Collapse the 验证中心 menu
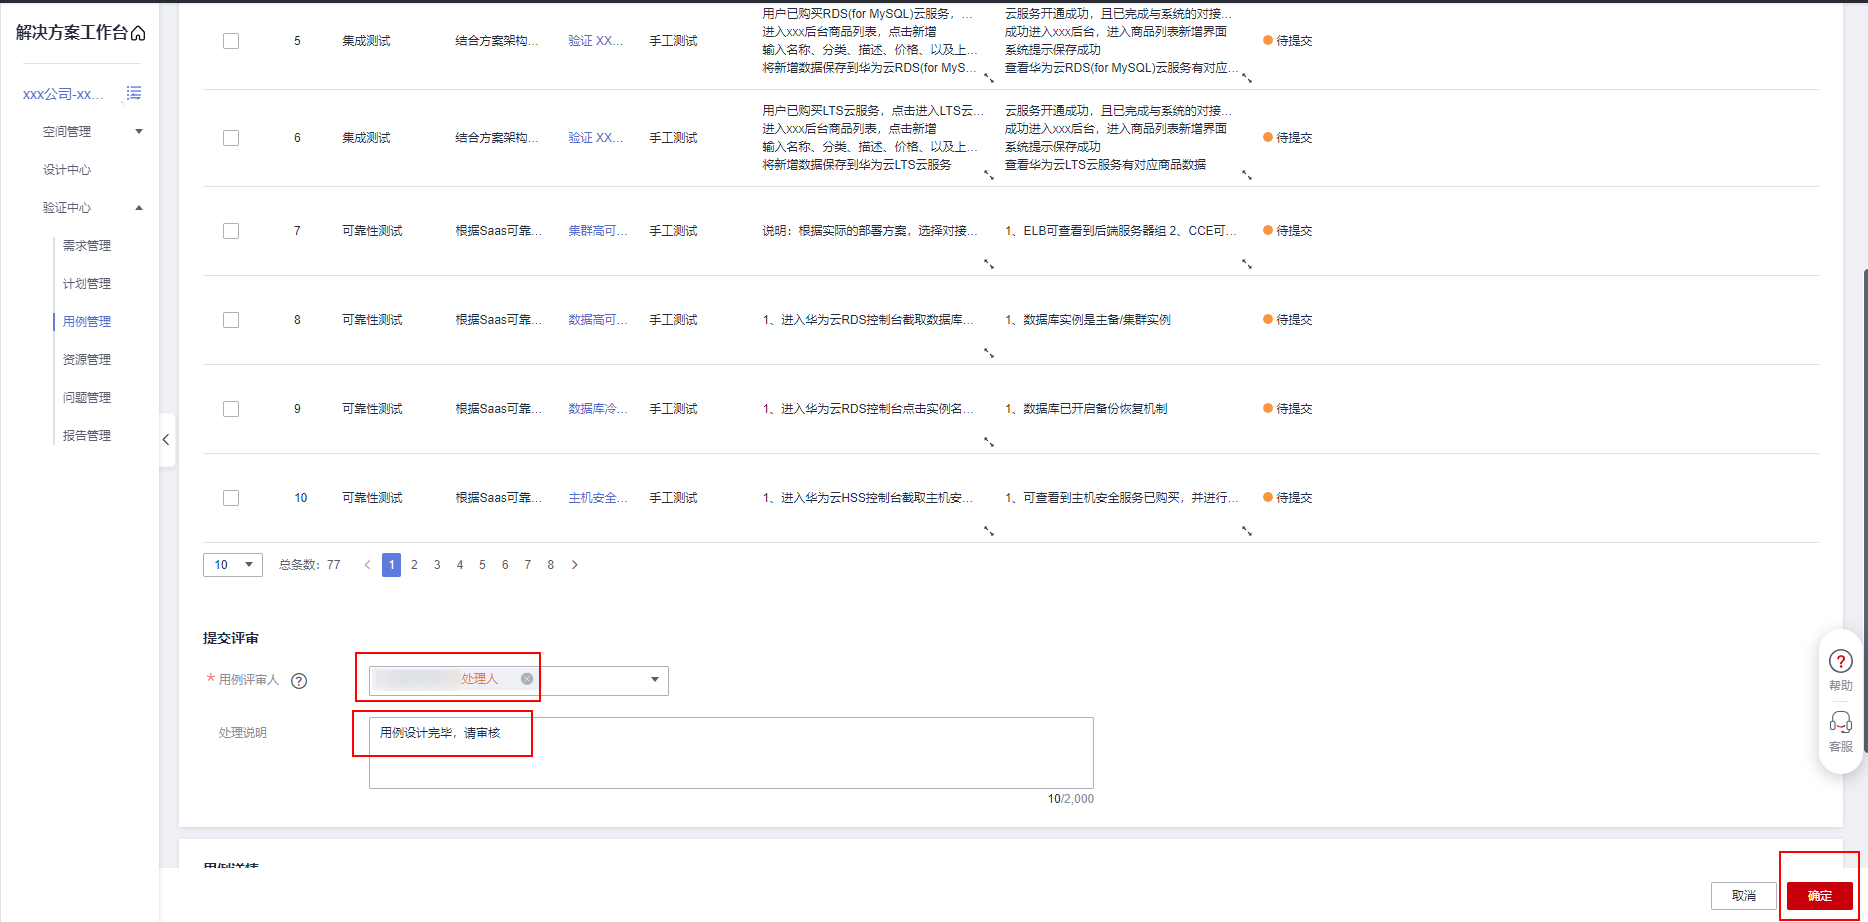Viewport: 1868px width, 922px height. pyautogui.click(x=139, y=208)
